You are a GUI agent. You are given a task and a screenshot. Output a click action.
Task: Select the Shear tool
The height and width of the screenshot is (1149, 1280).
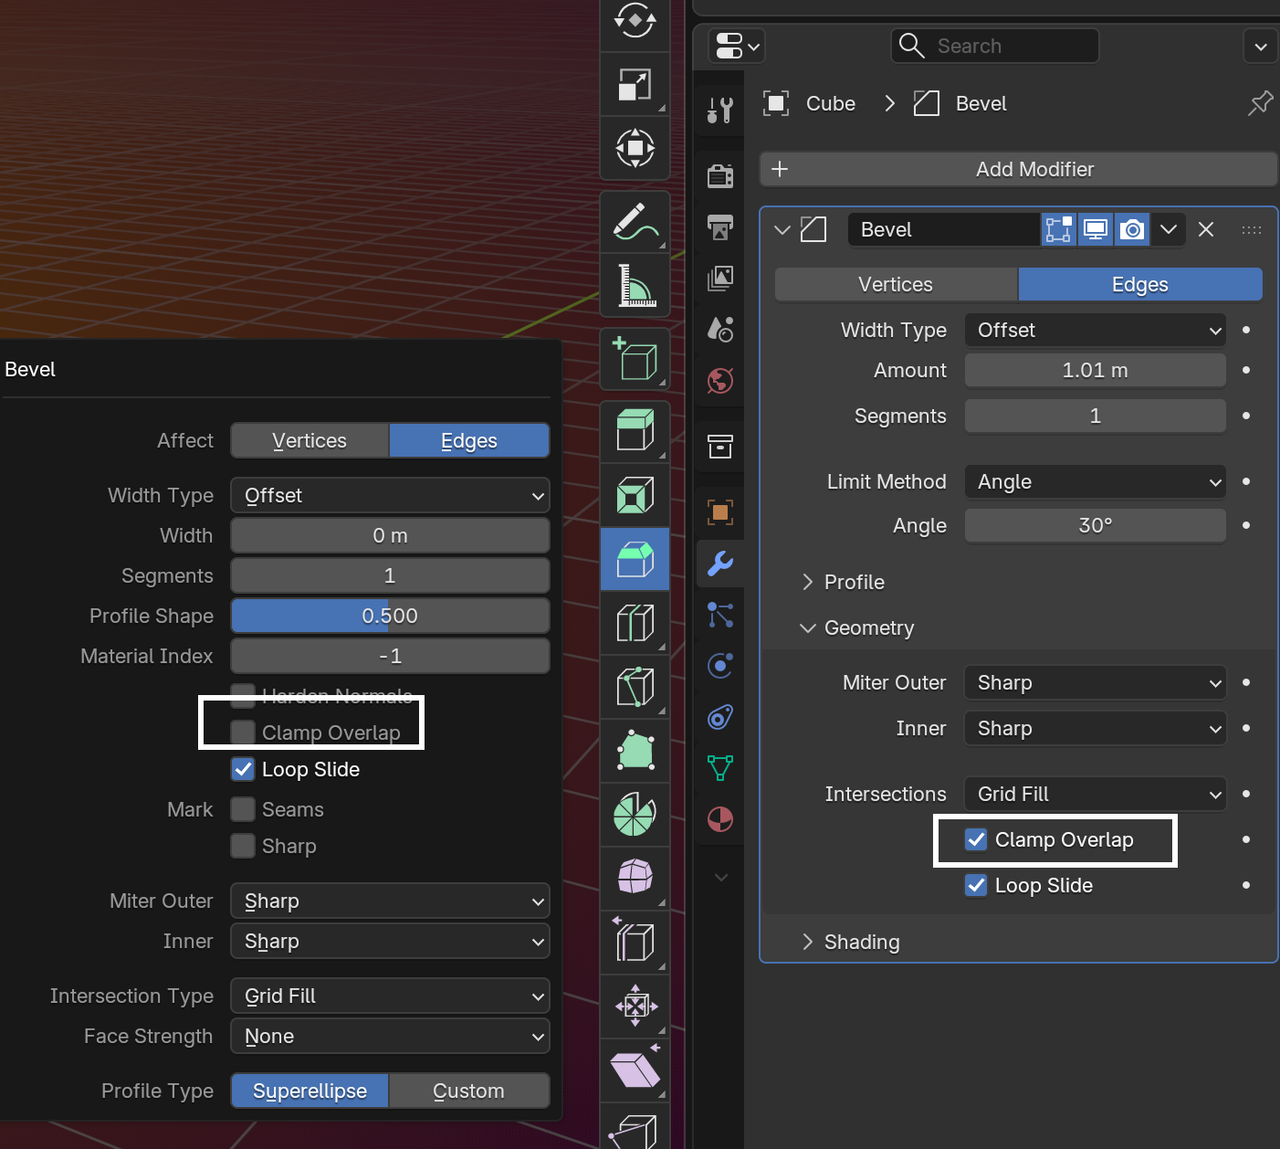pyautogui.click(x=635, y=1070)
